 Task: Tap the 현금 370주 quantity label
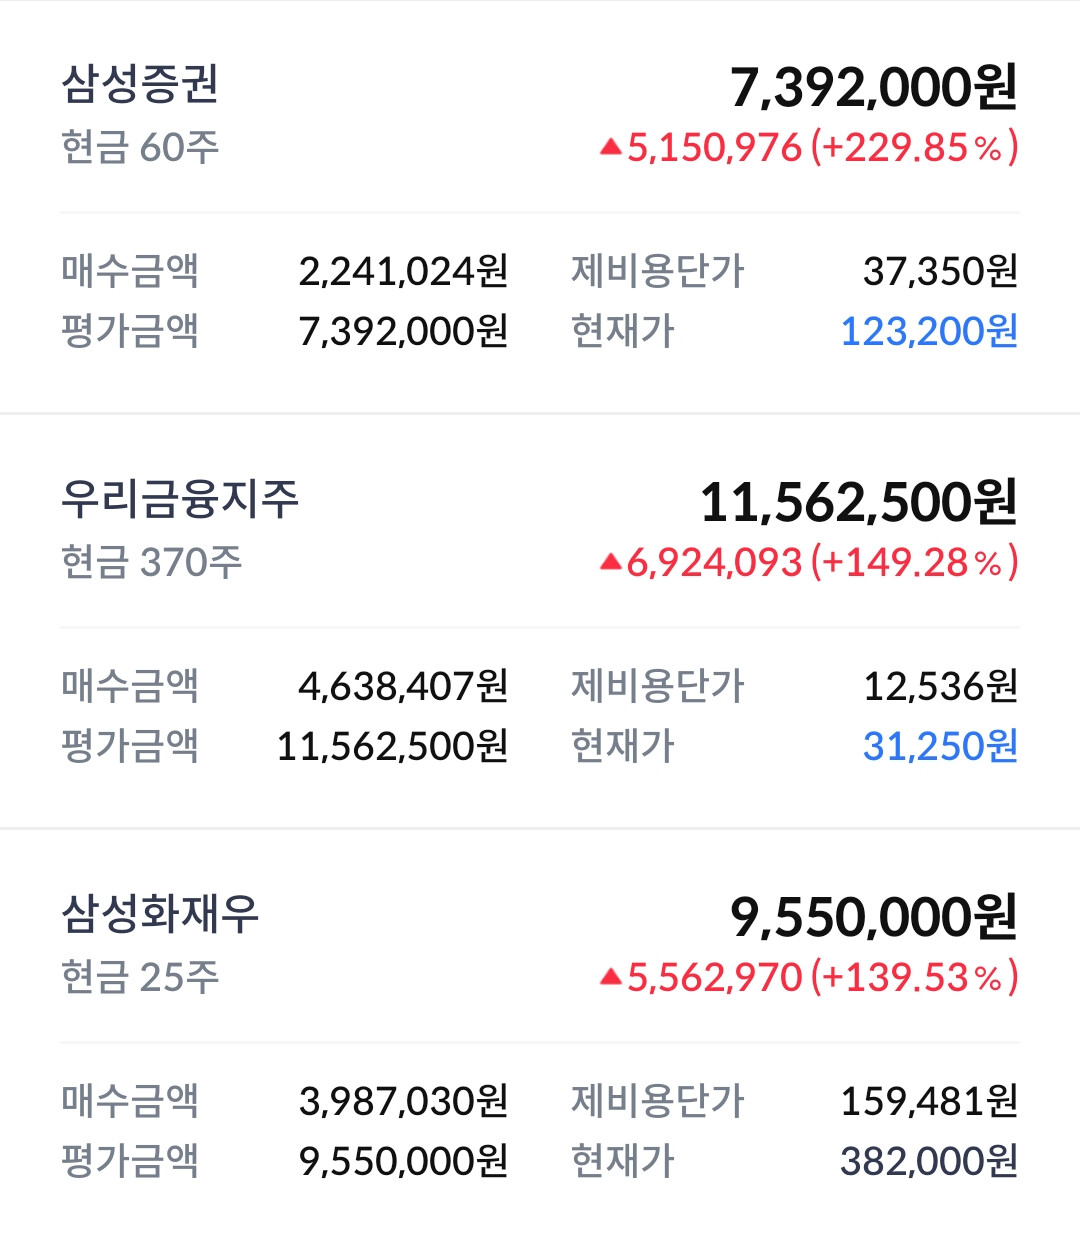(152, 563)
